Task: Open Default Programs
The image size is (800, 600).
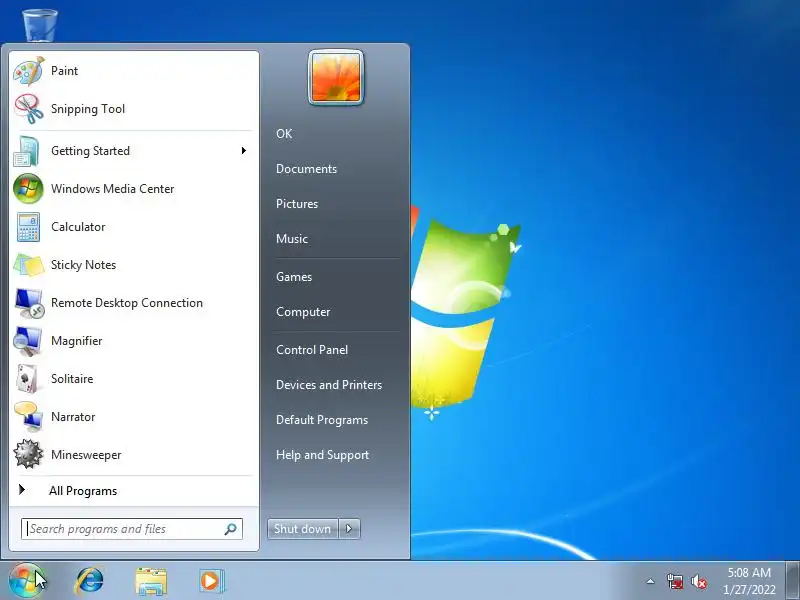Action: pos(322,420)
